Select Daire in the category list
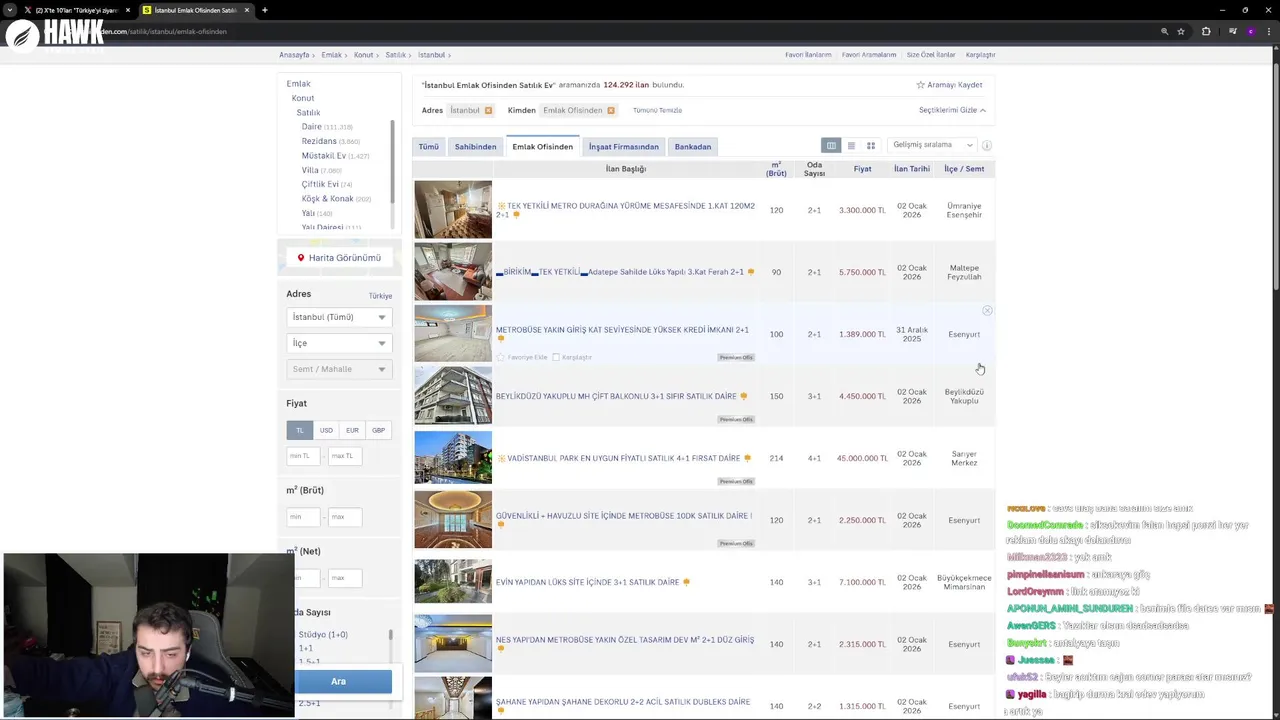Viewport: 1280px width, 720px height. point(312,127)
